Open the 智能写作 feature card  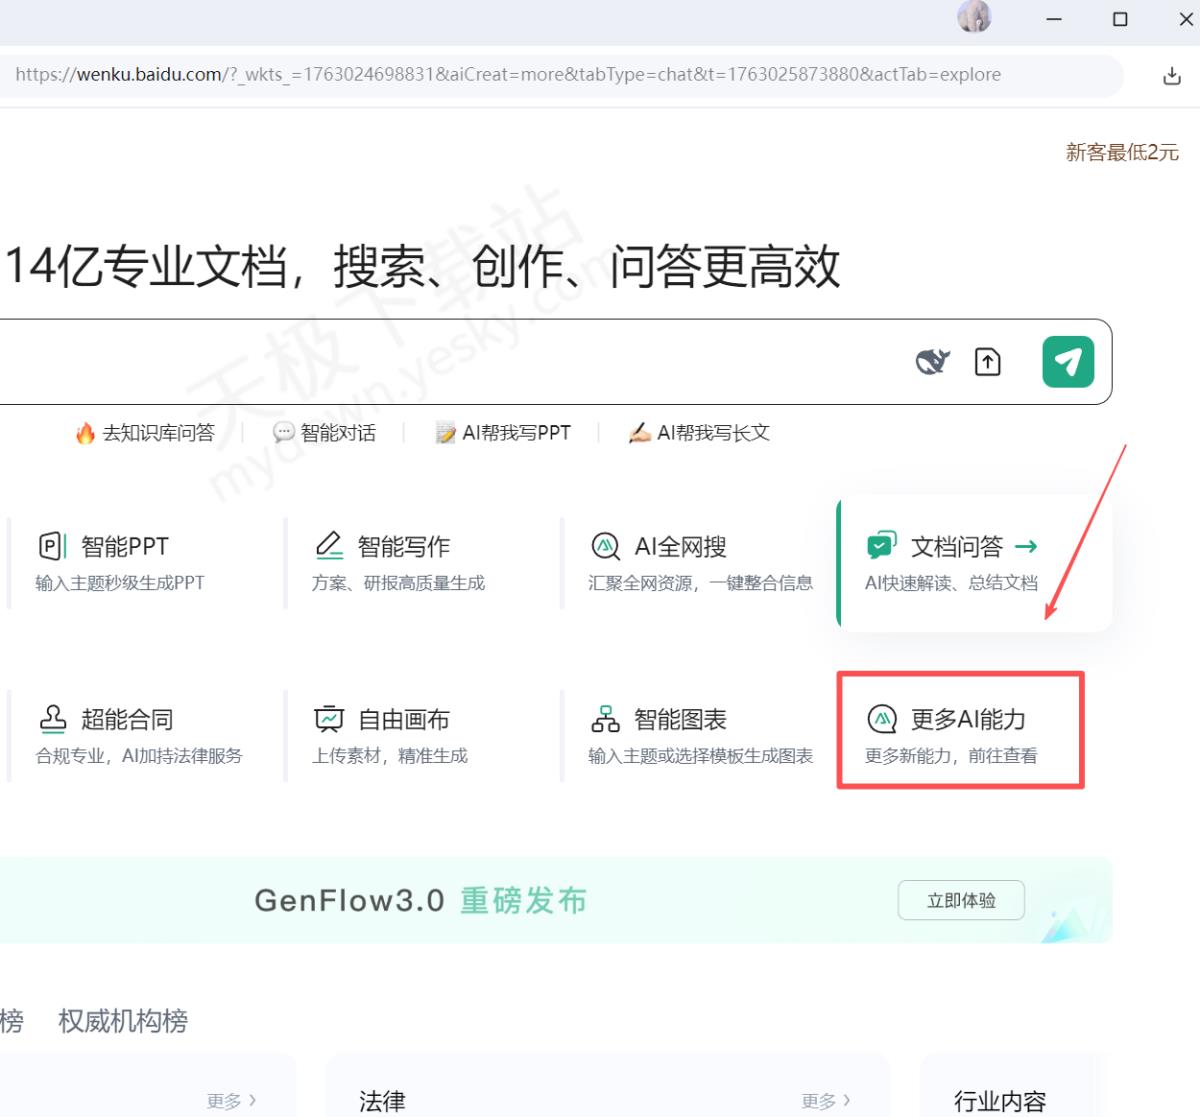pos(403,563)
